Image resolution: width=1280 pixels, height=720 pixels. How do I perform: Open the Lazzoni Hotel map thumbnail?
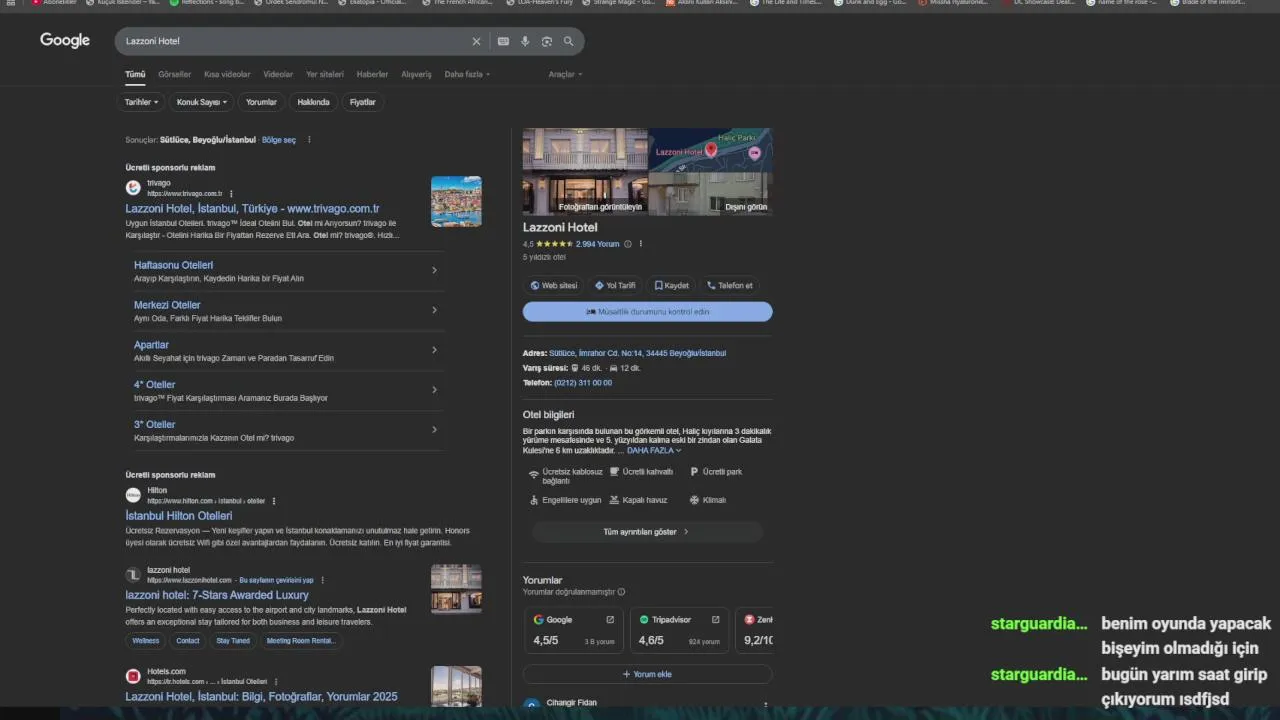coord(710,149)
